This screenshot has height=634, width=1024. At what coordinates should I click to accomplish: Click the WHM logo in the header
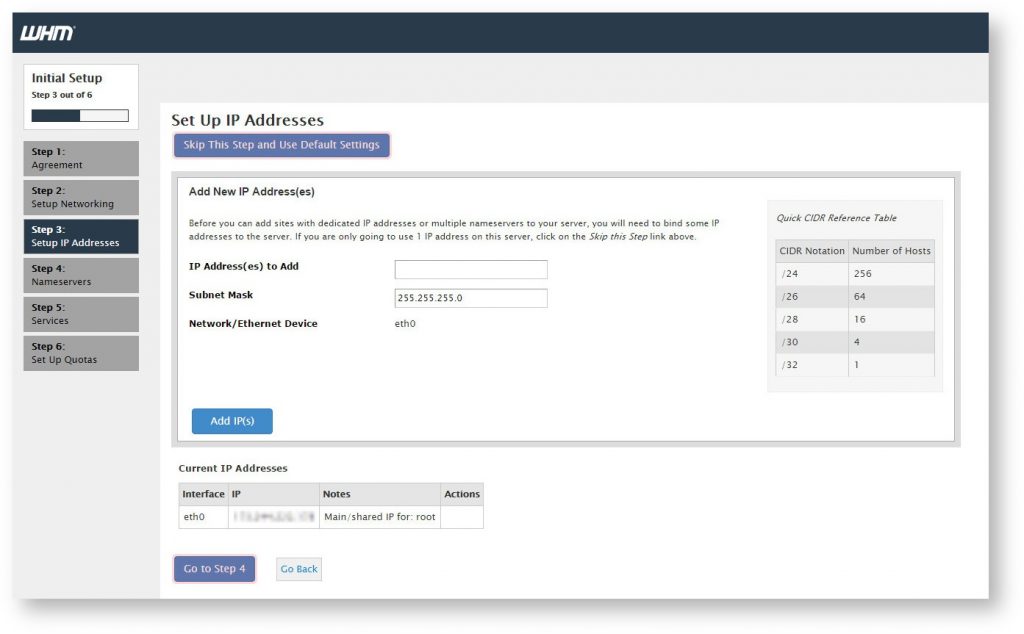pyautogui.click(x=45, y=31)
